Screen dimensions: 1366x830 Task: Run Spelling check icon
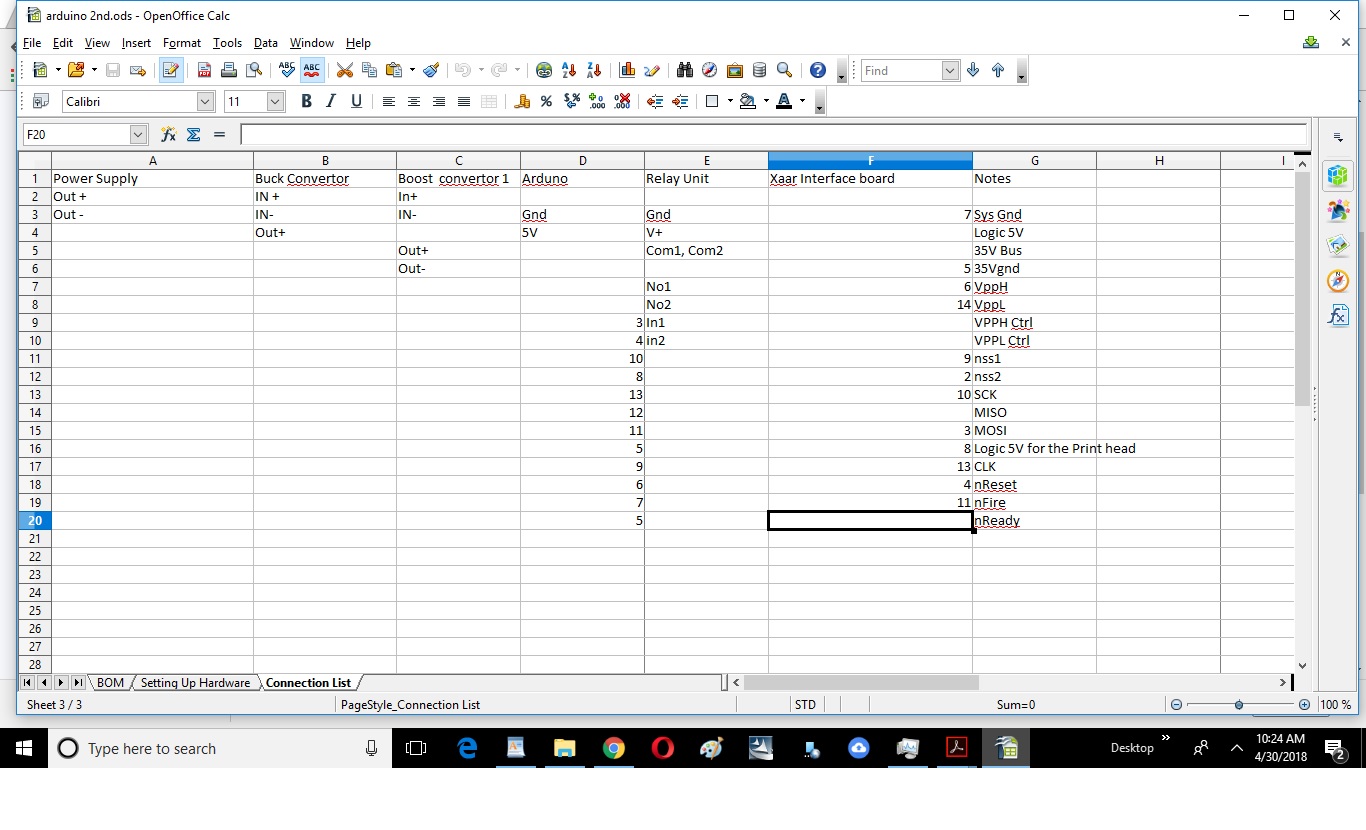point(287,70)
